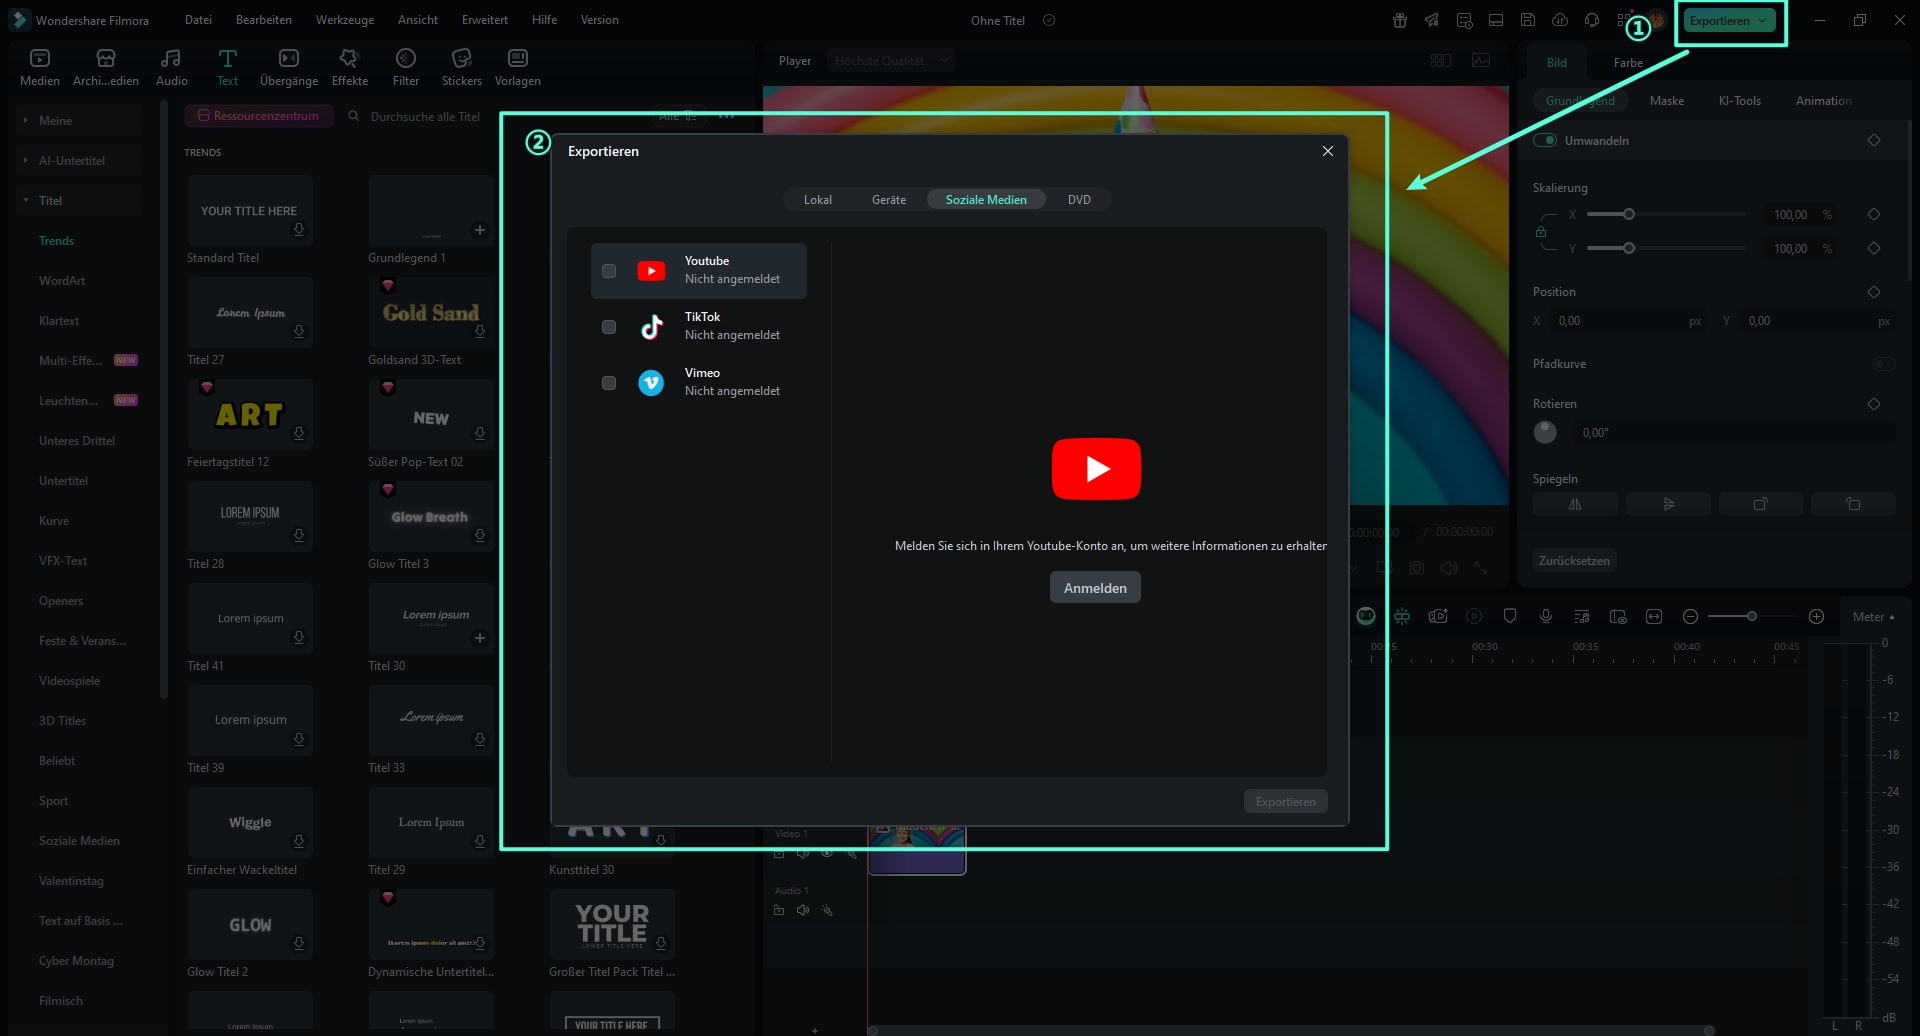Open the Audio library

click(x=171, y=67)
